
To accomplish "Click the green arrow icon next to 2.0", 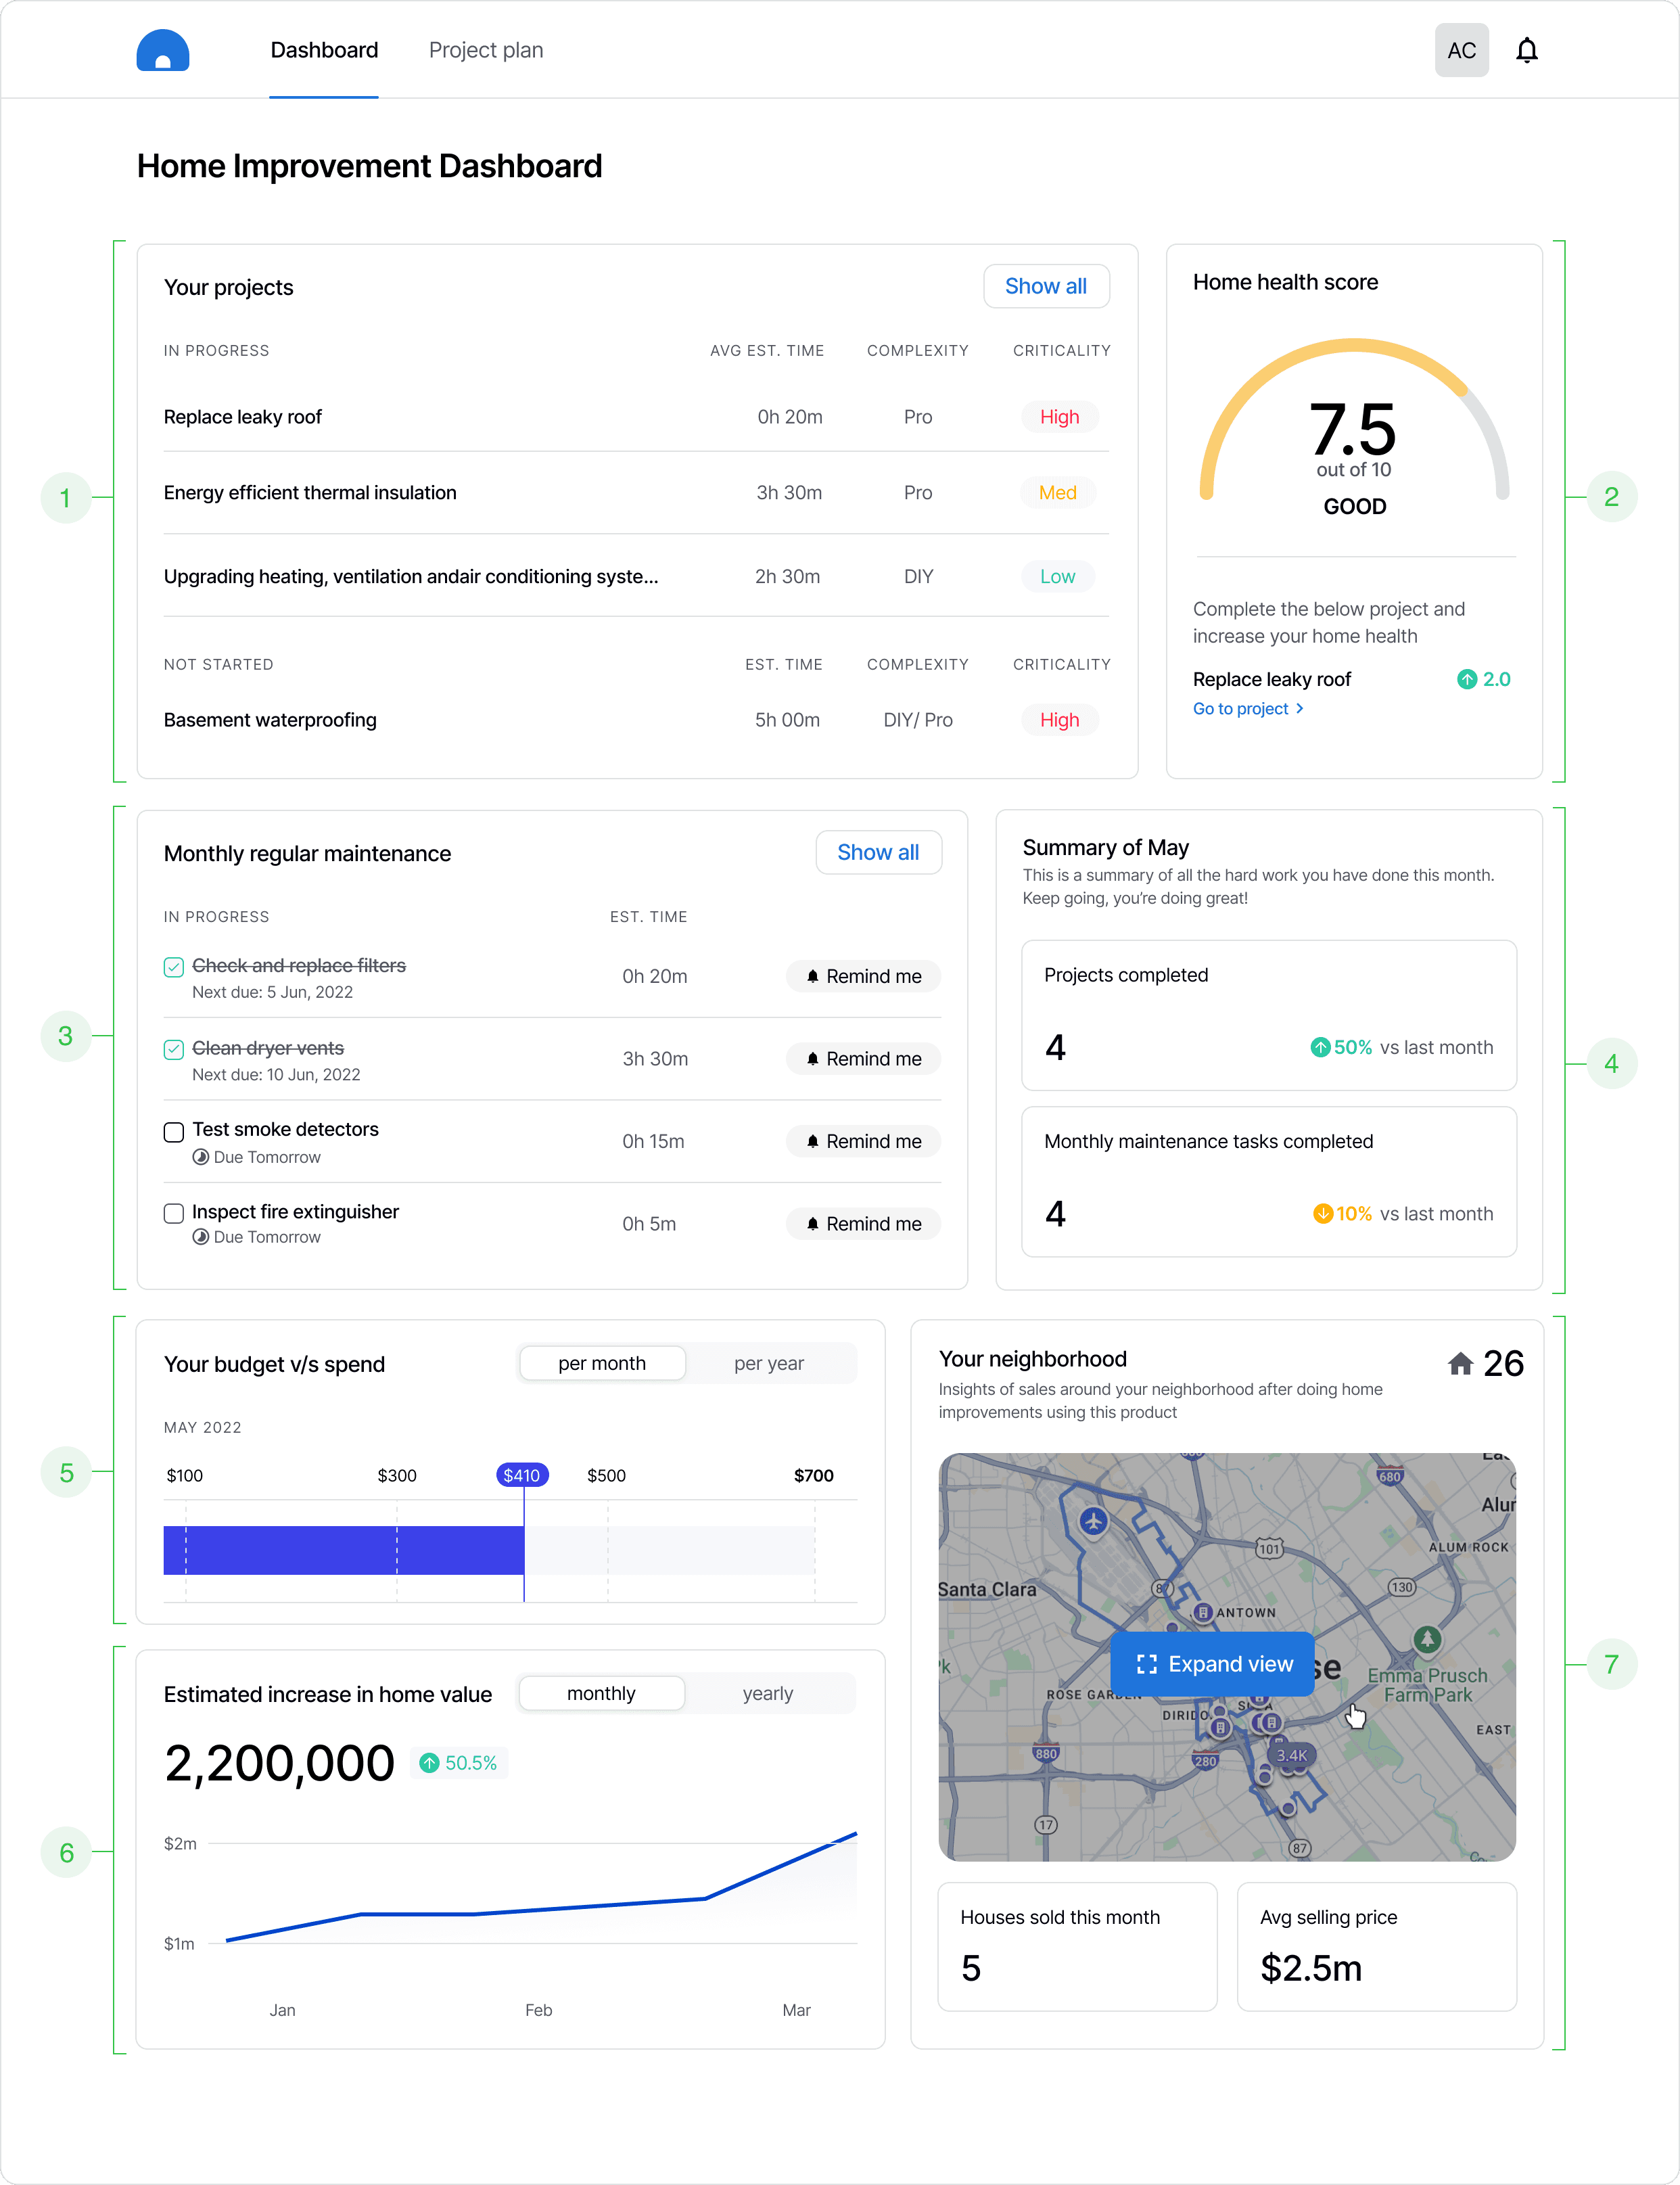I will (1467, 679).
